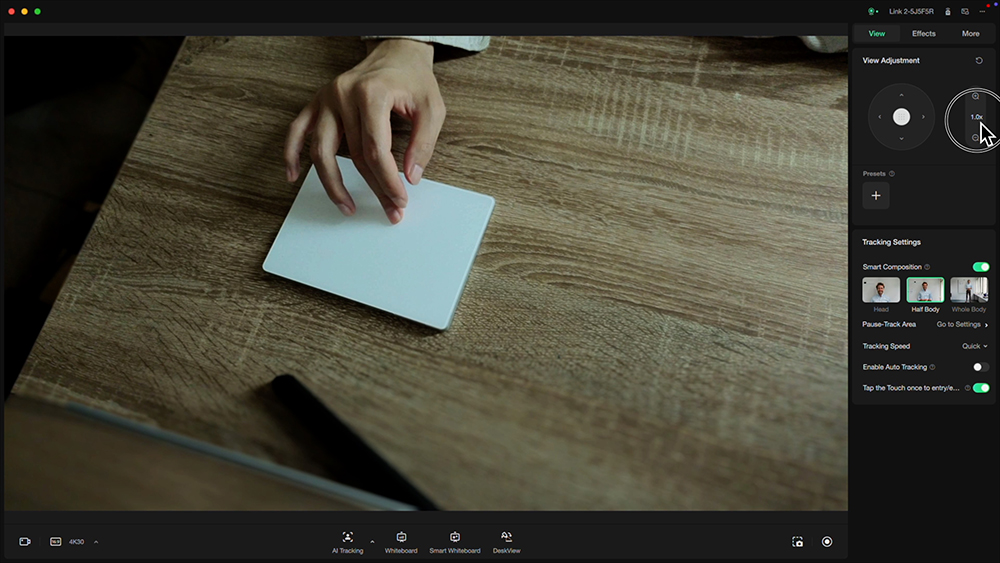Start recording with the record button
This screenshot has height=563, width=1000.
[x=827, y=542]
